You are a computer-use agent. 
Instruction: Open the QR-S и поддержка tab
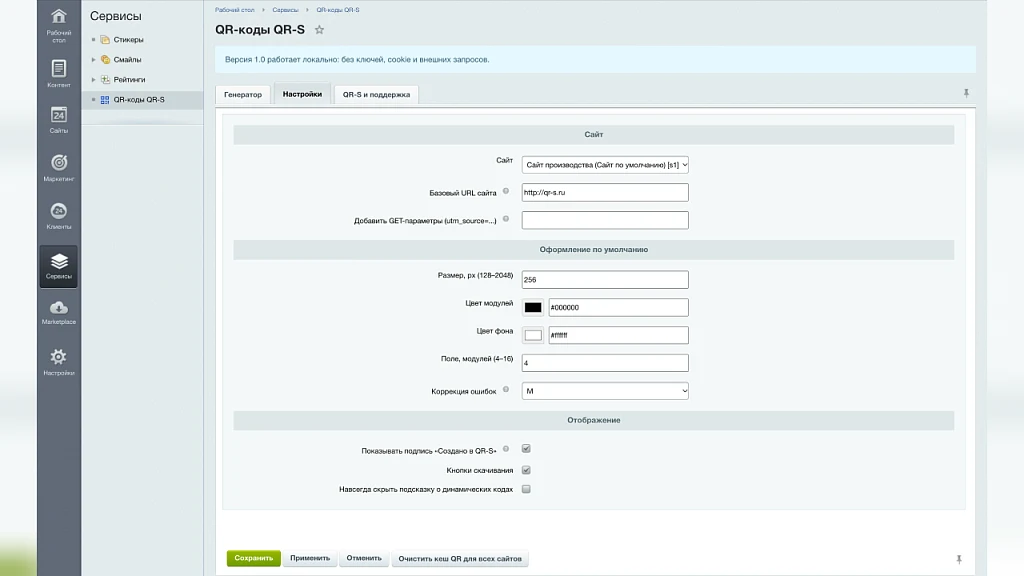pyautogui.click(x=376, y=94)
